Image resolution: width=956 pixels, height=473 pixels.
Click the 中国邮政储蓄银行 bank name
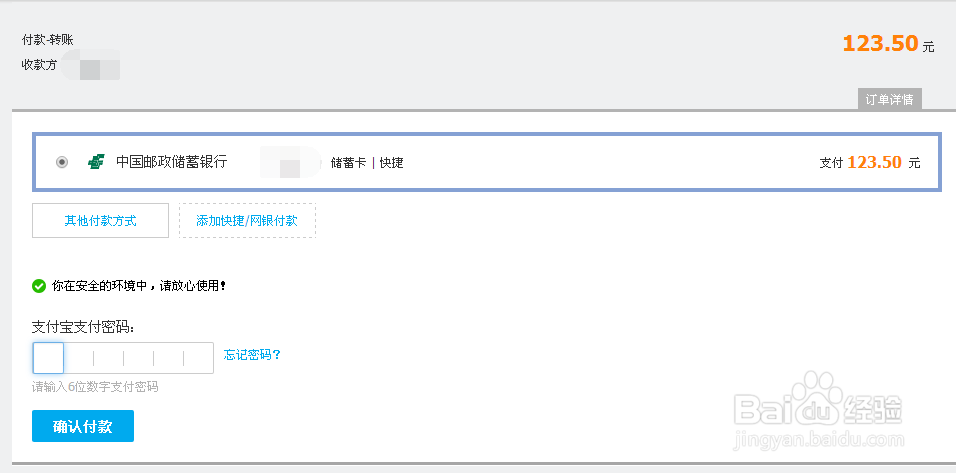click(x=172, y=162)
